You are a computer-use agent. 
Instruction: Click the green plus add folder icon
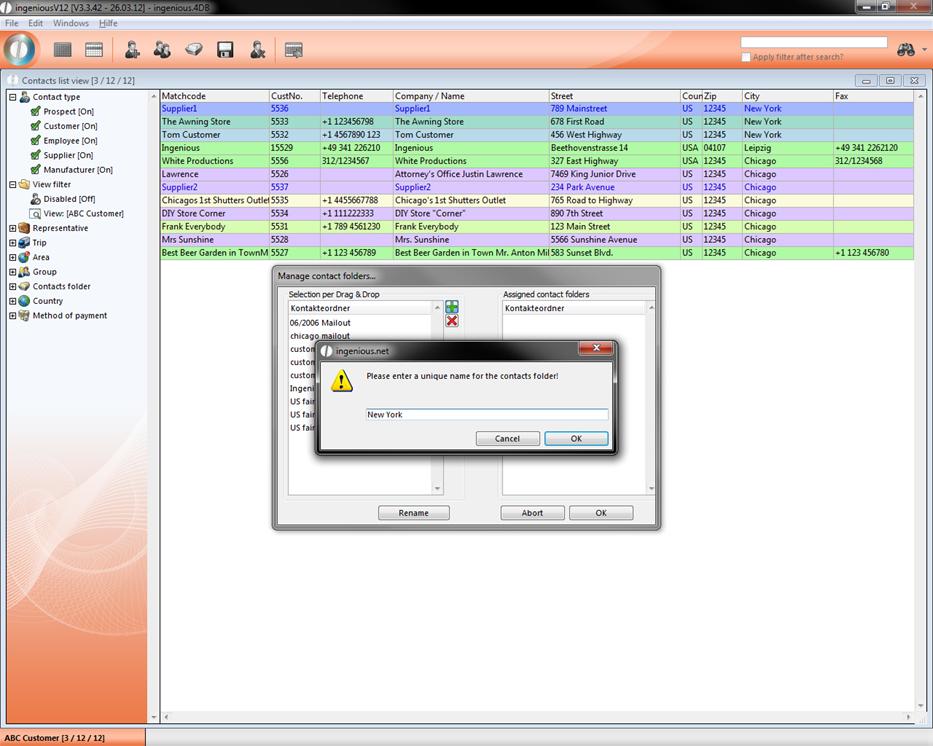pos(452,307)
